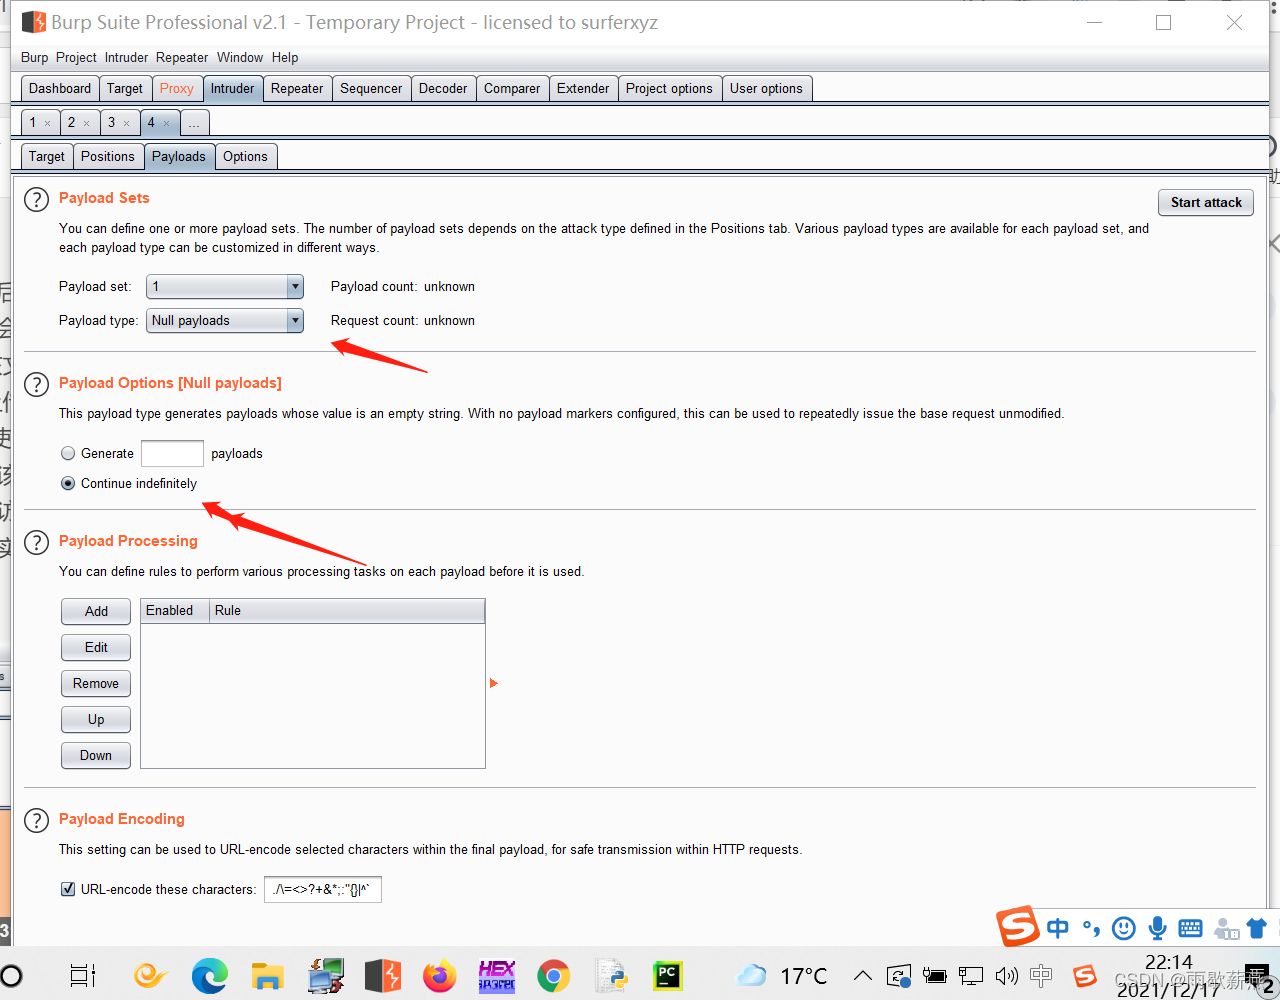The height and width of the screenshot is (1000, 1280).
Task: Open Payload Sets help question mark icon
Action: click(x=36, y=199)
